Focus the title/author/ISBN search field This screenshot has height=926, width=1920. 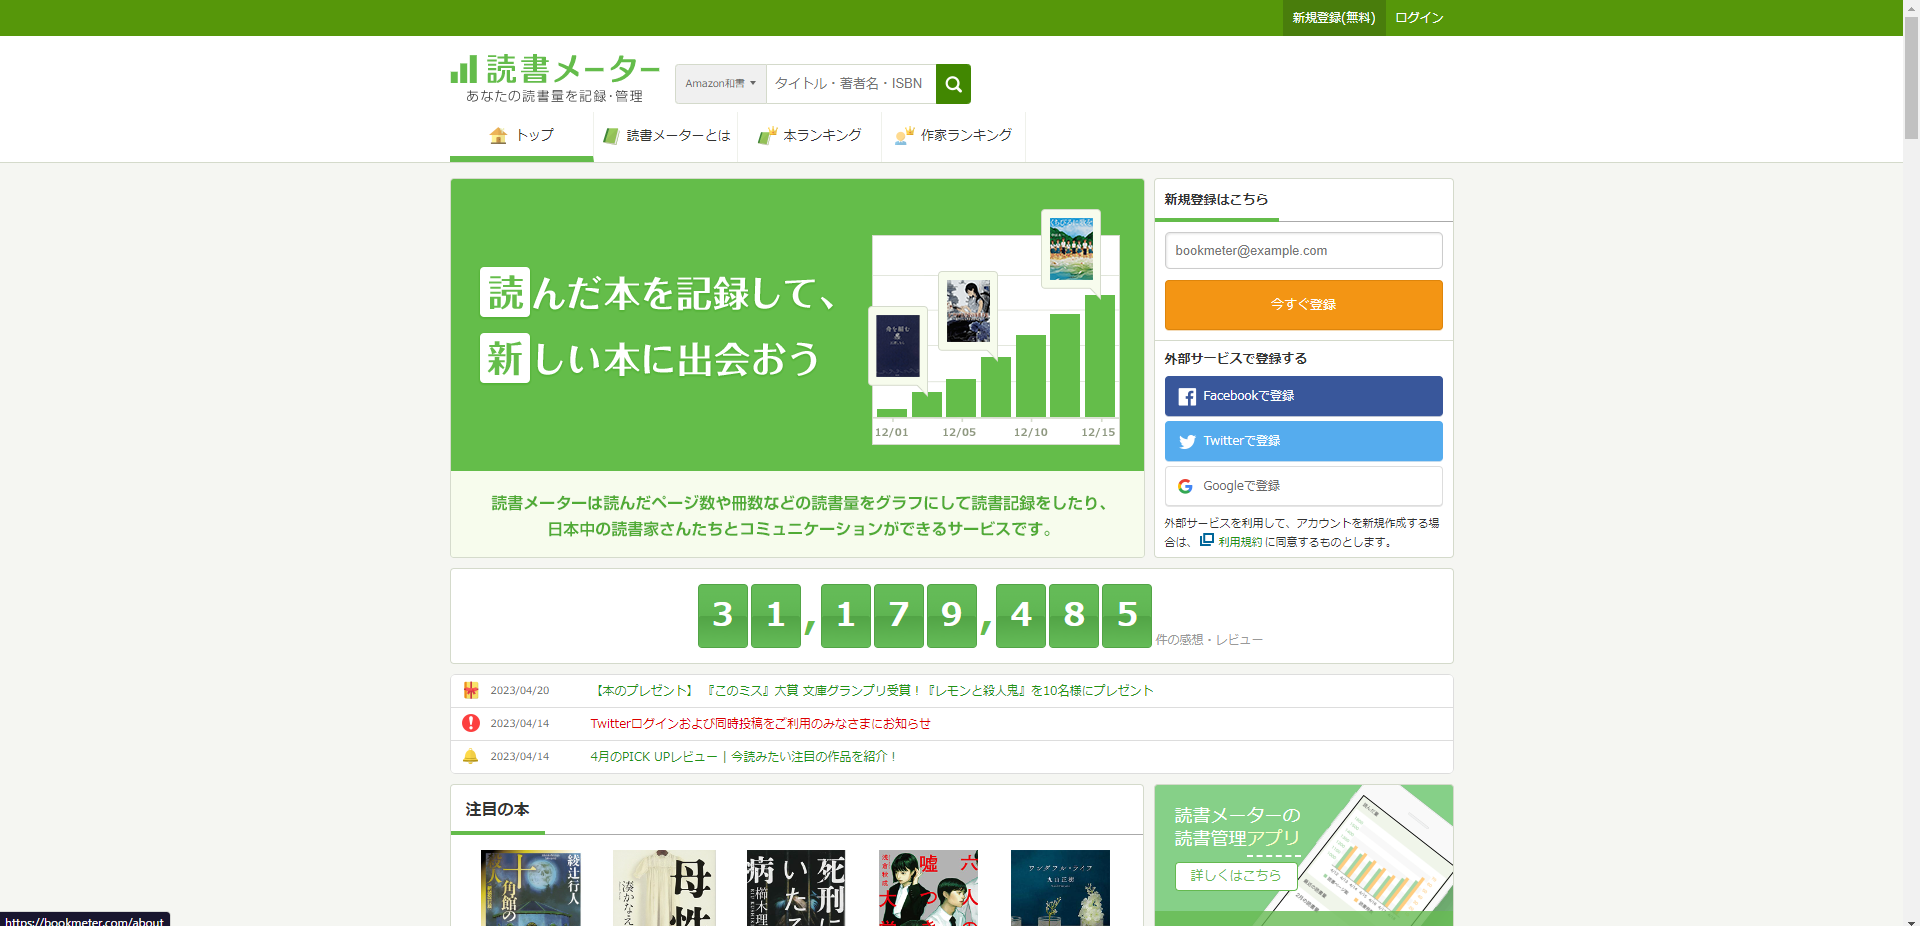click(851, 84)
